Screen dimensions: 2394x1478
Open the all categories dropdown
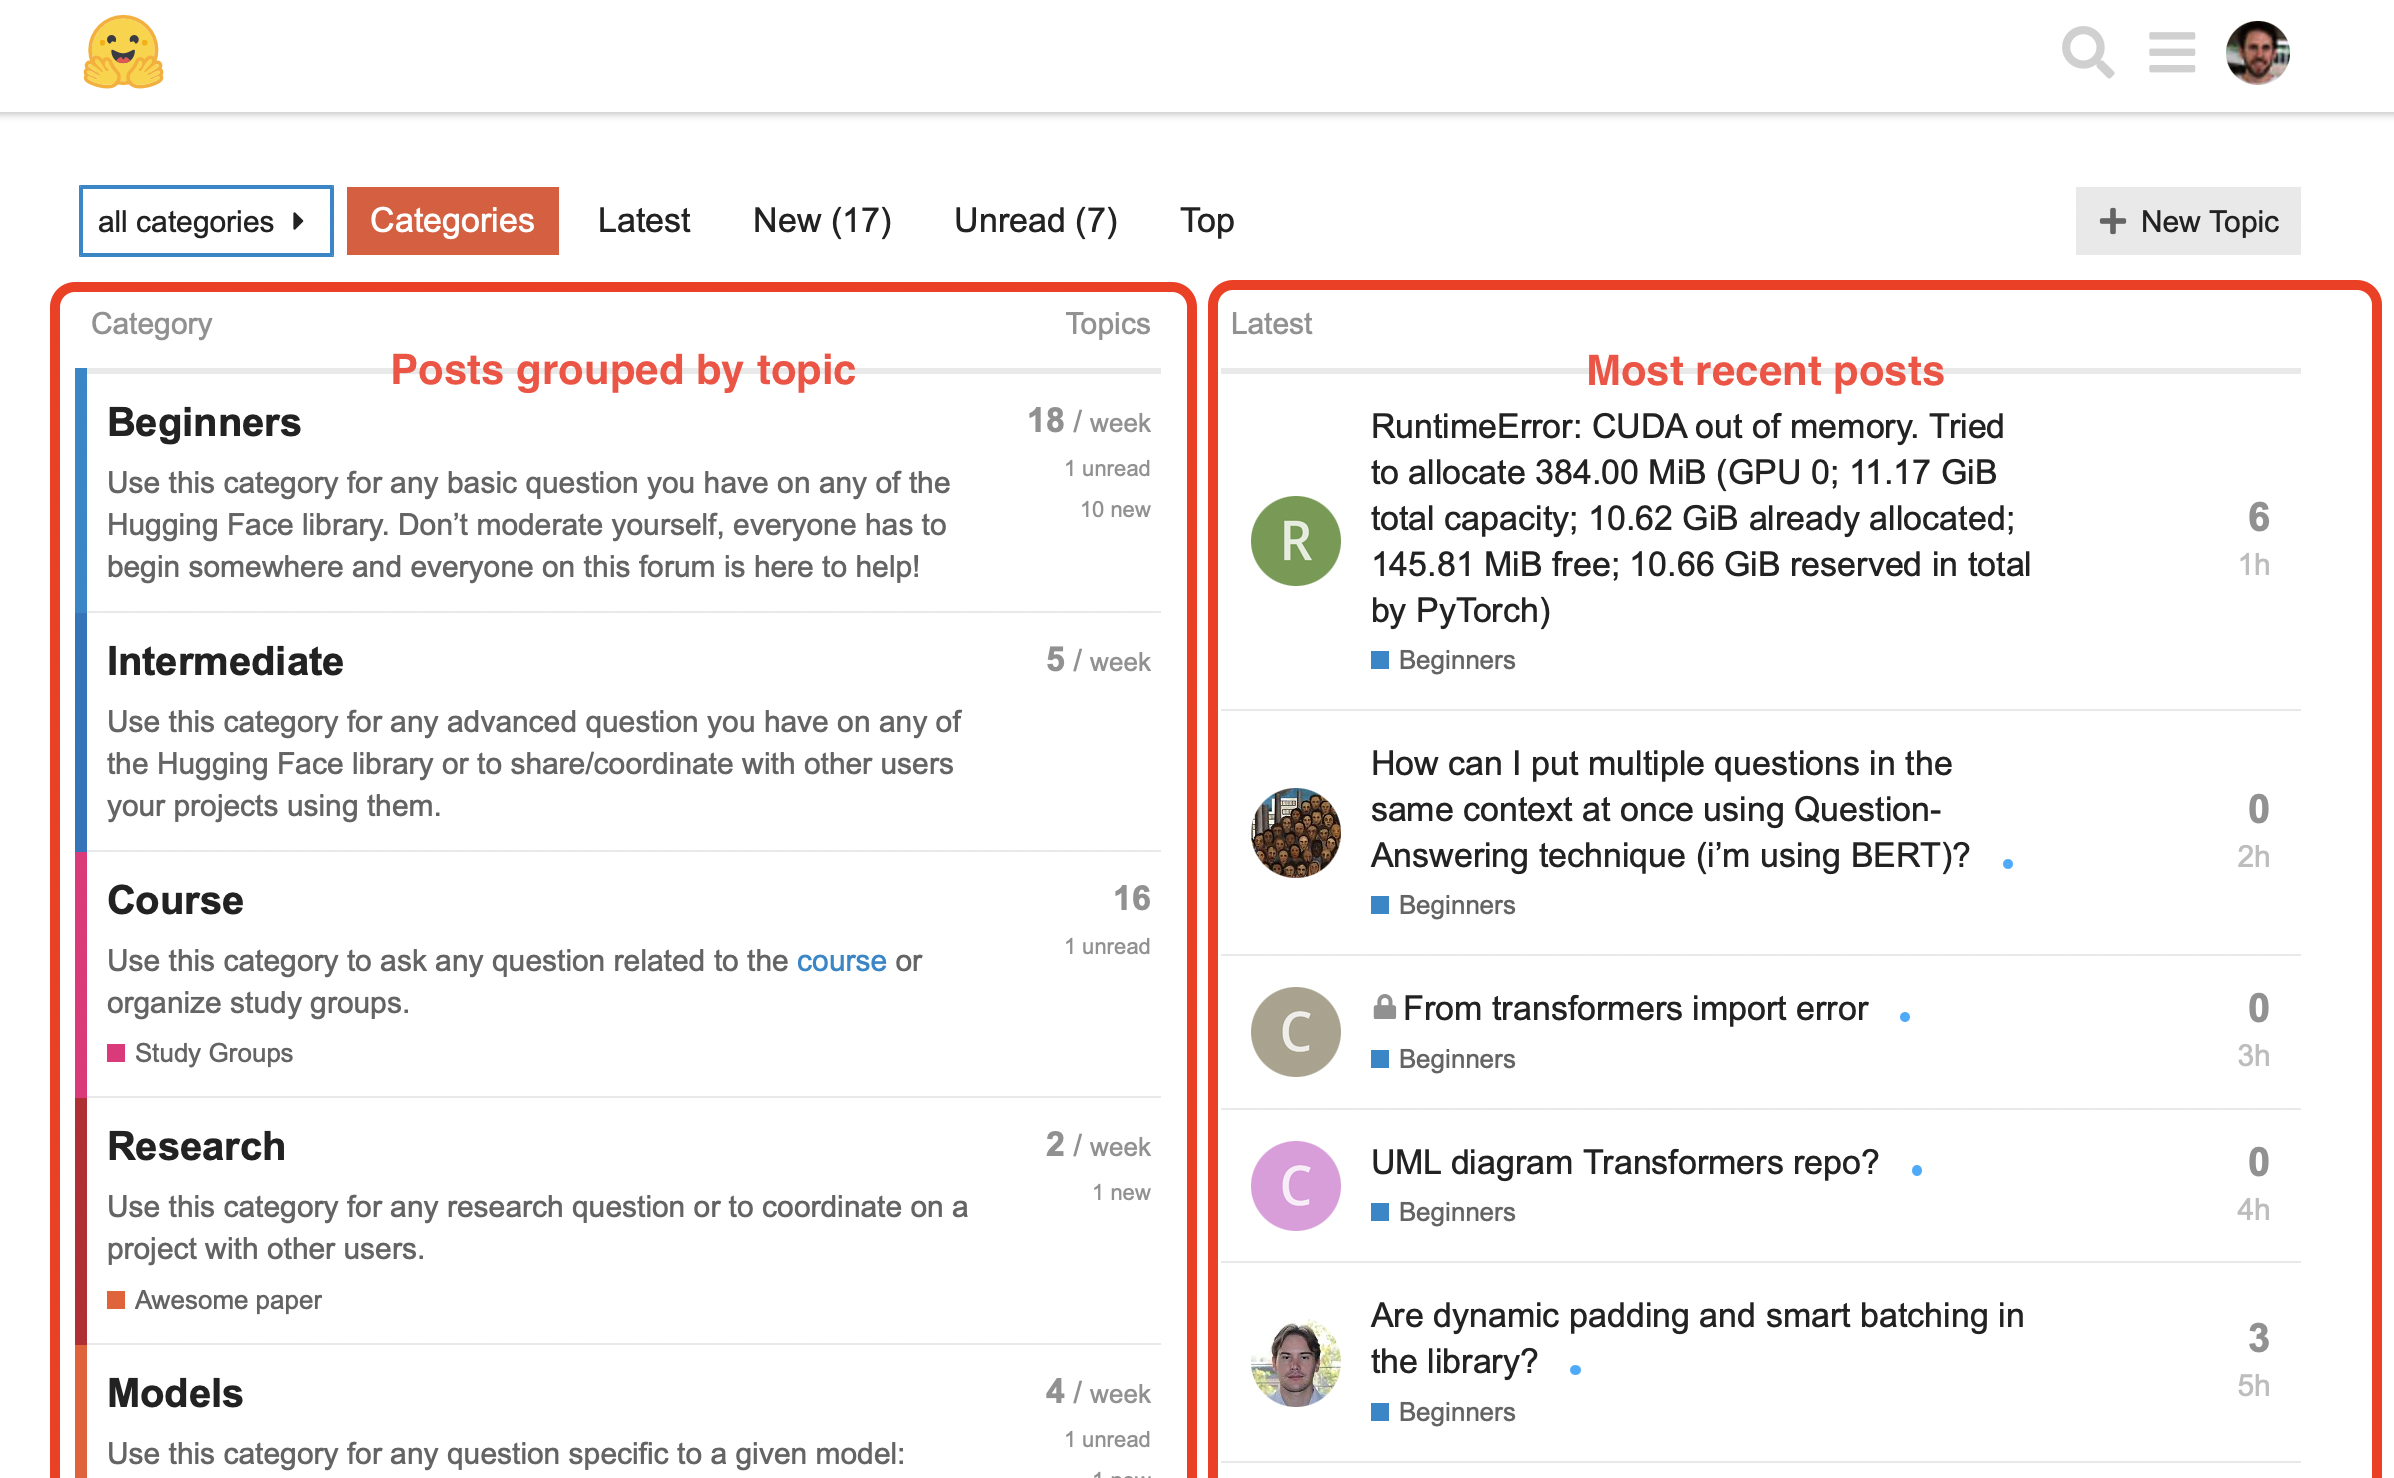(x=205, y=219)
